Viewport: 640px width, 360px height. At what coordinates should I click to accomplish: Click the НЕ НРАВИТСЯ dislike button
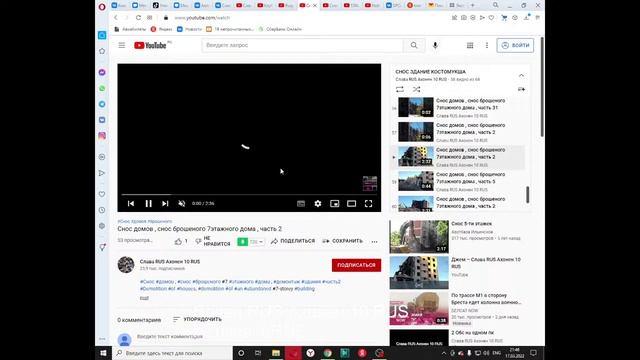213,241
